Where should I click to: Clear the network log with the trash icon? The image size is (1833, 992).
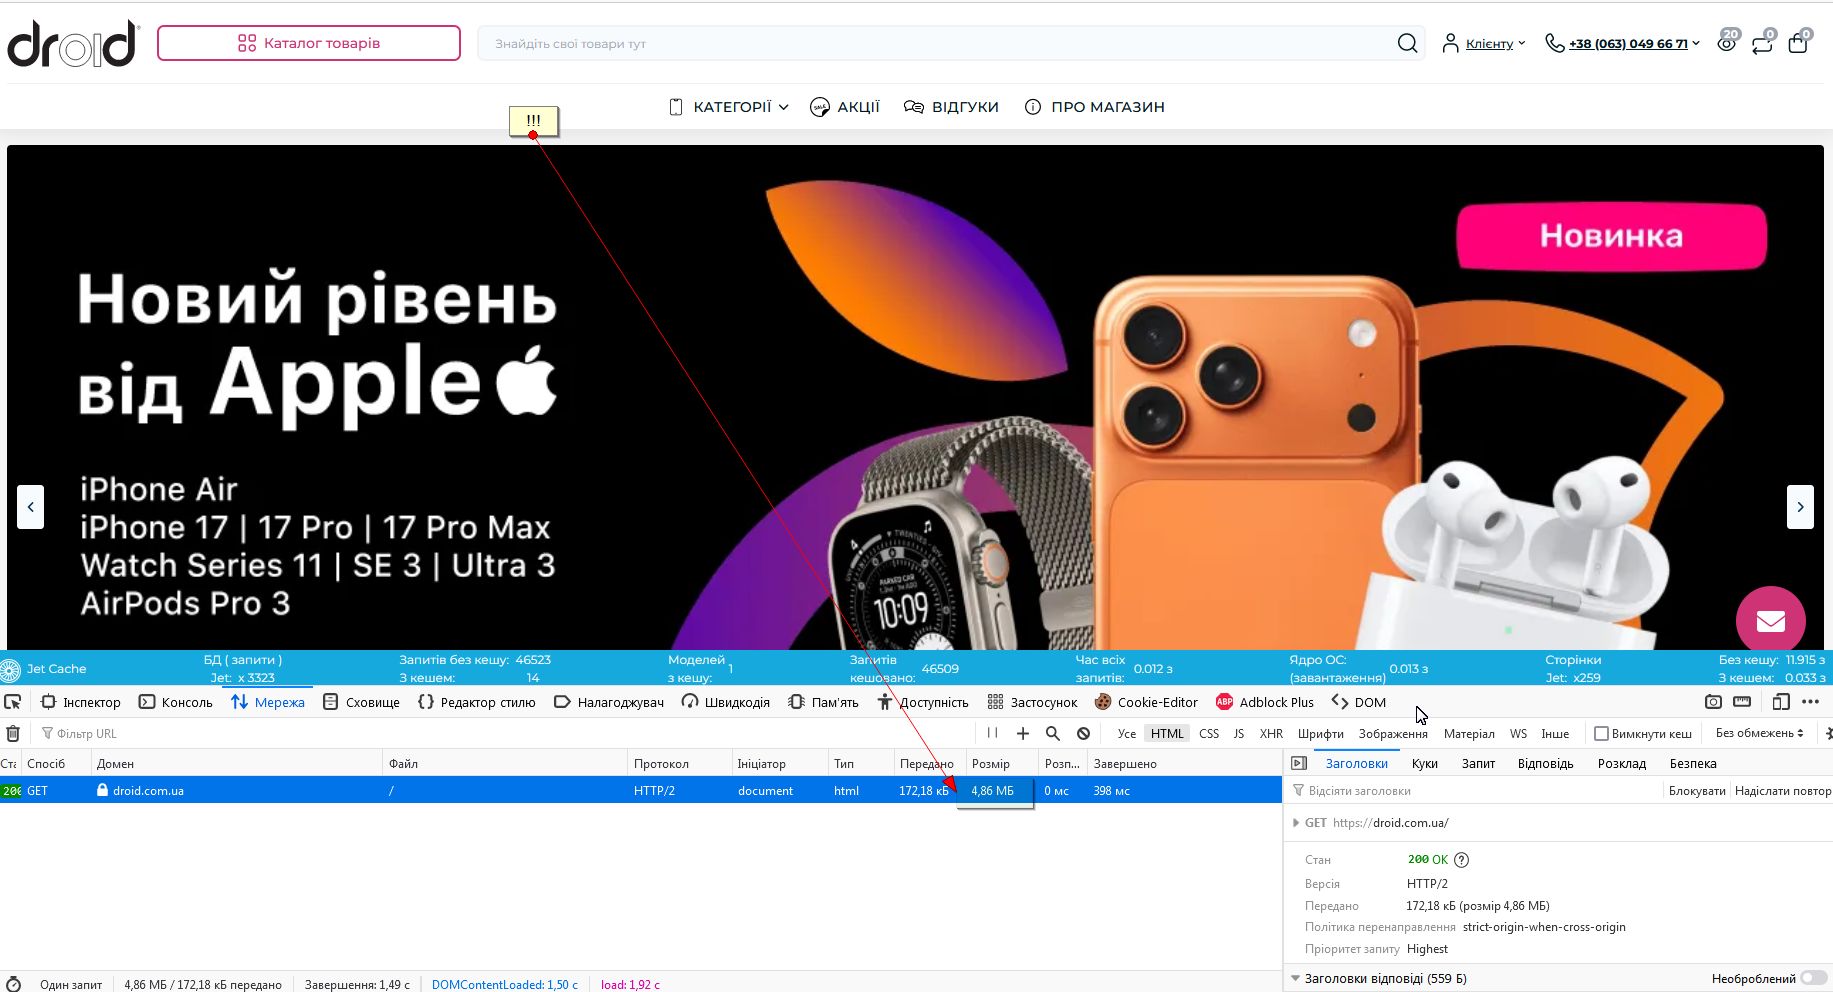pyautogui.click(x=13, y=733)
